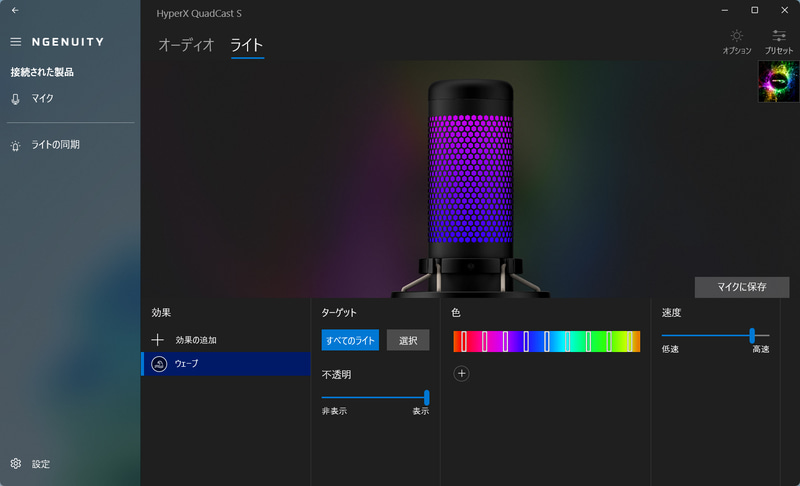Screen dimensions: 800x486
Task: Click the first color stop on gradient bar
Action: [x=464, y=341]
